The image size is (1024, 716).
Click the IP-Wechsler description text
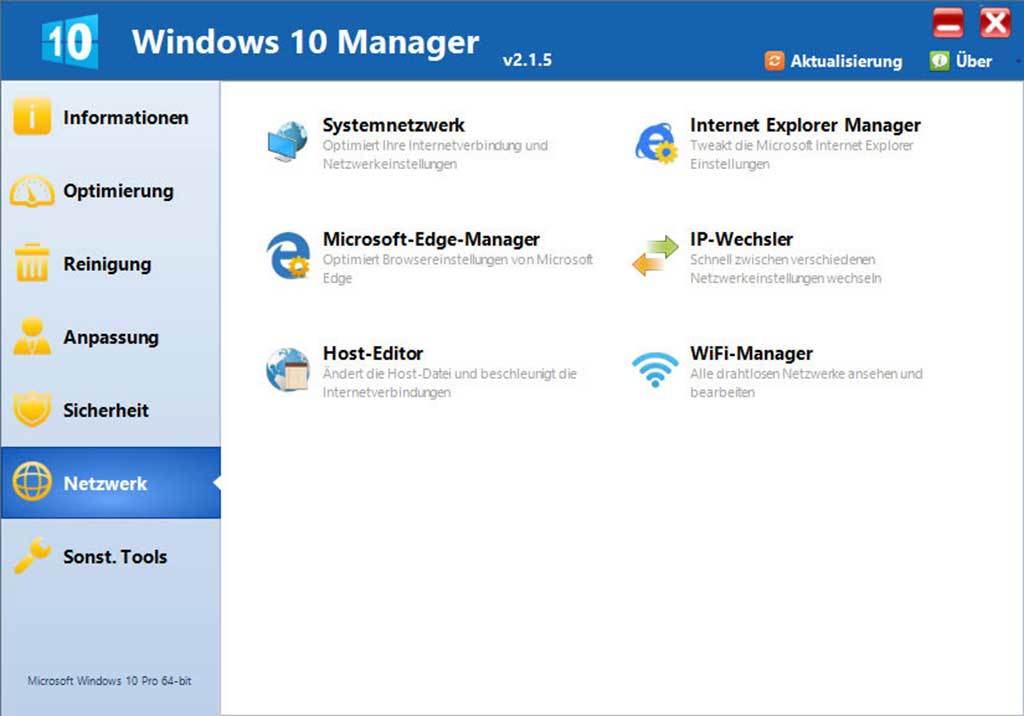pyautogui.click(x=786, y=268)
